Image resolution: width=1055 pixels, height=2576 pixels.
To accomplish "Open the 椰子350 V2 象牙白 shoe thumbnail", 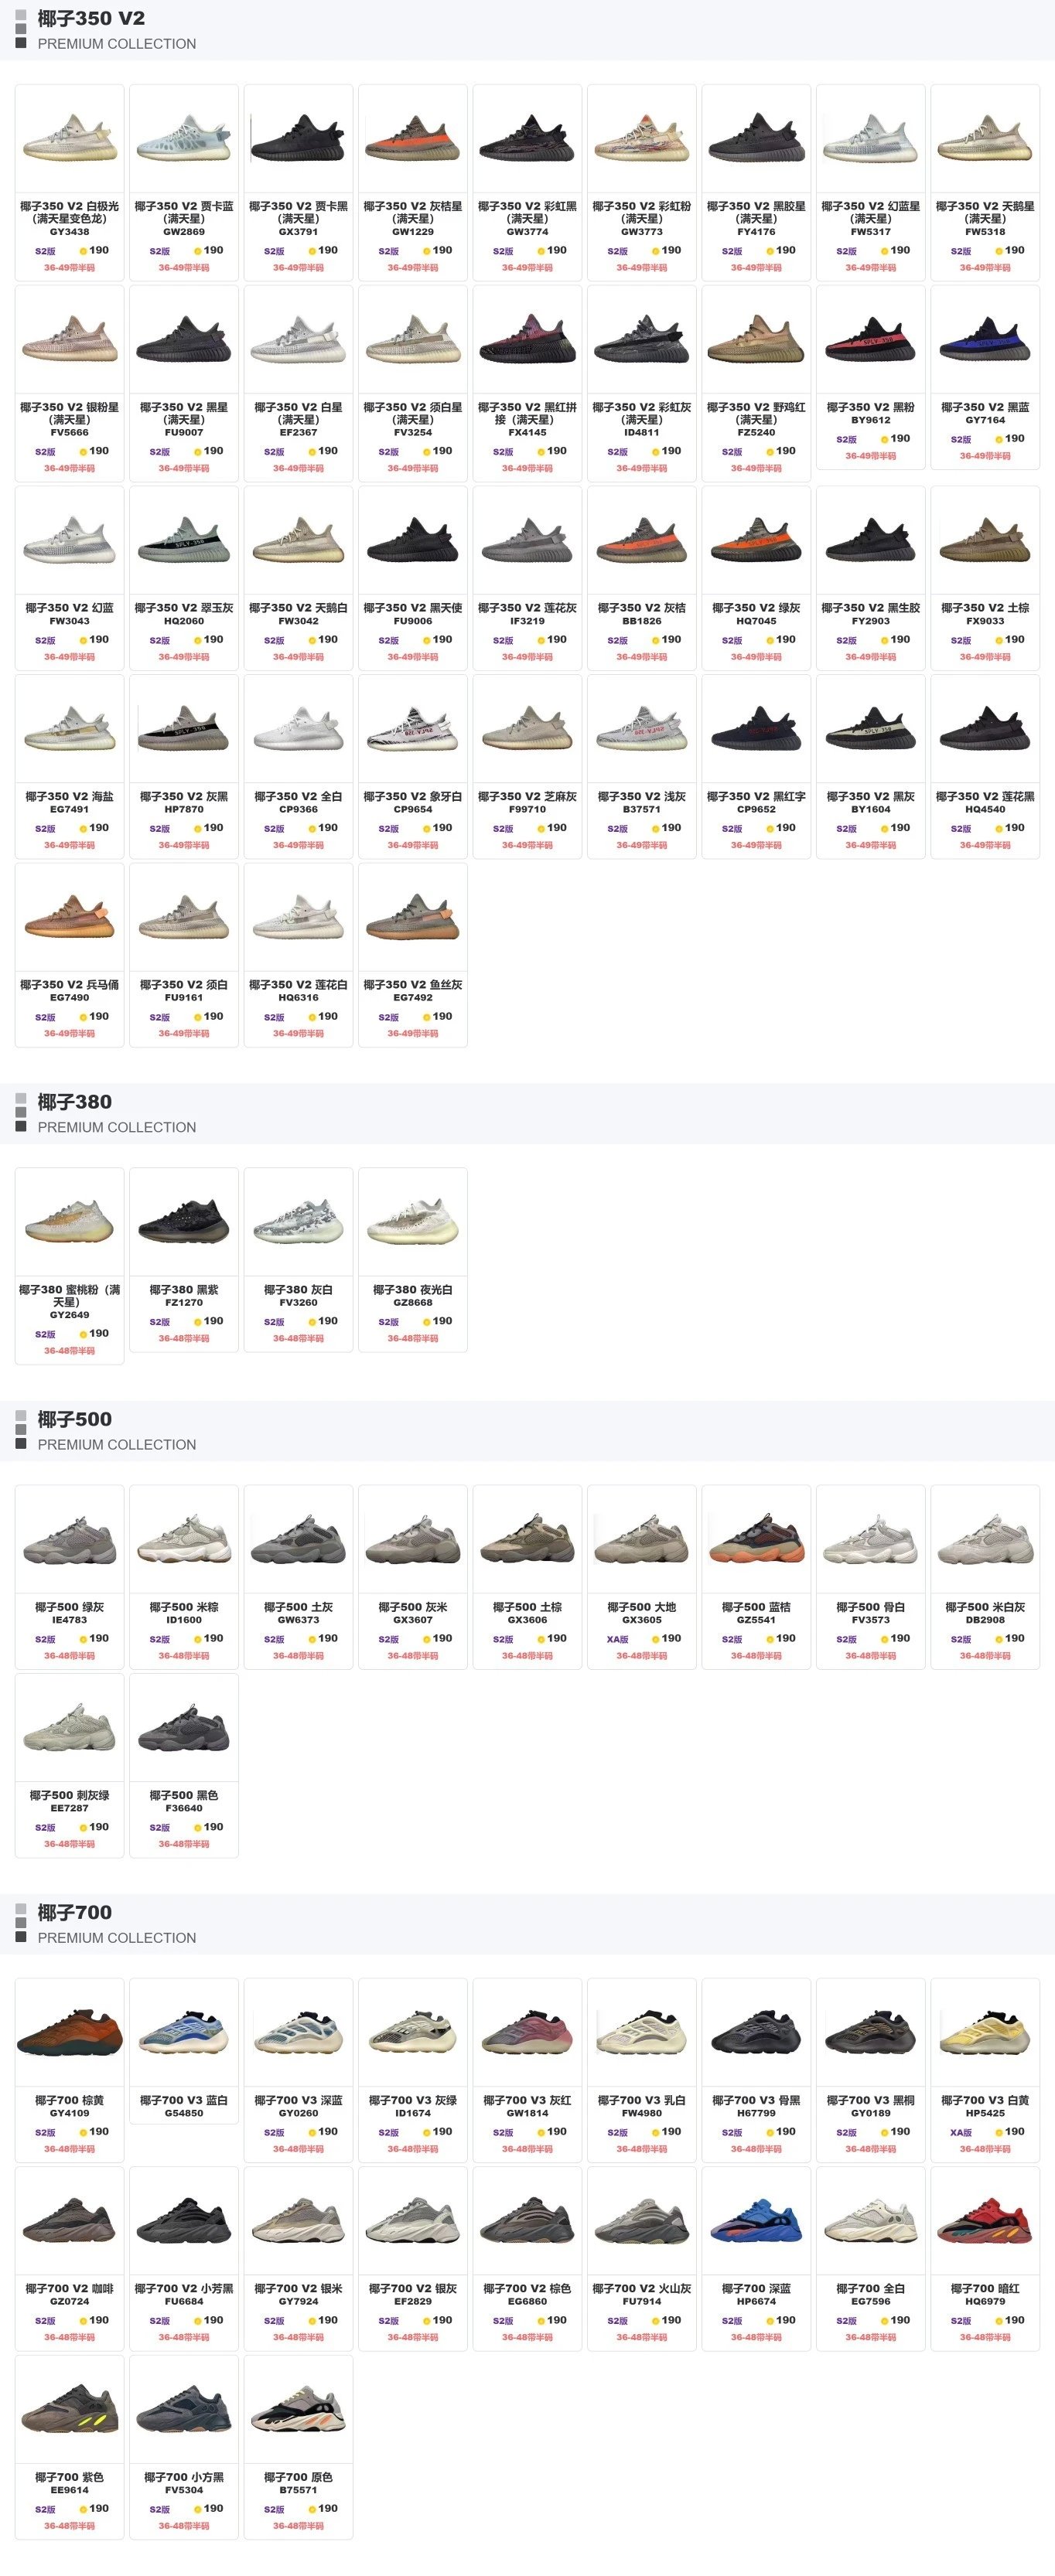I will click(x=413, y=729).
